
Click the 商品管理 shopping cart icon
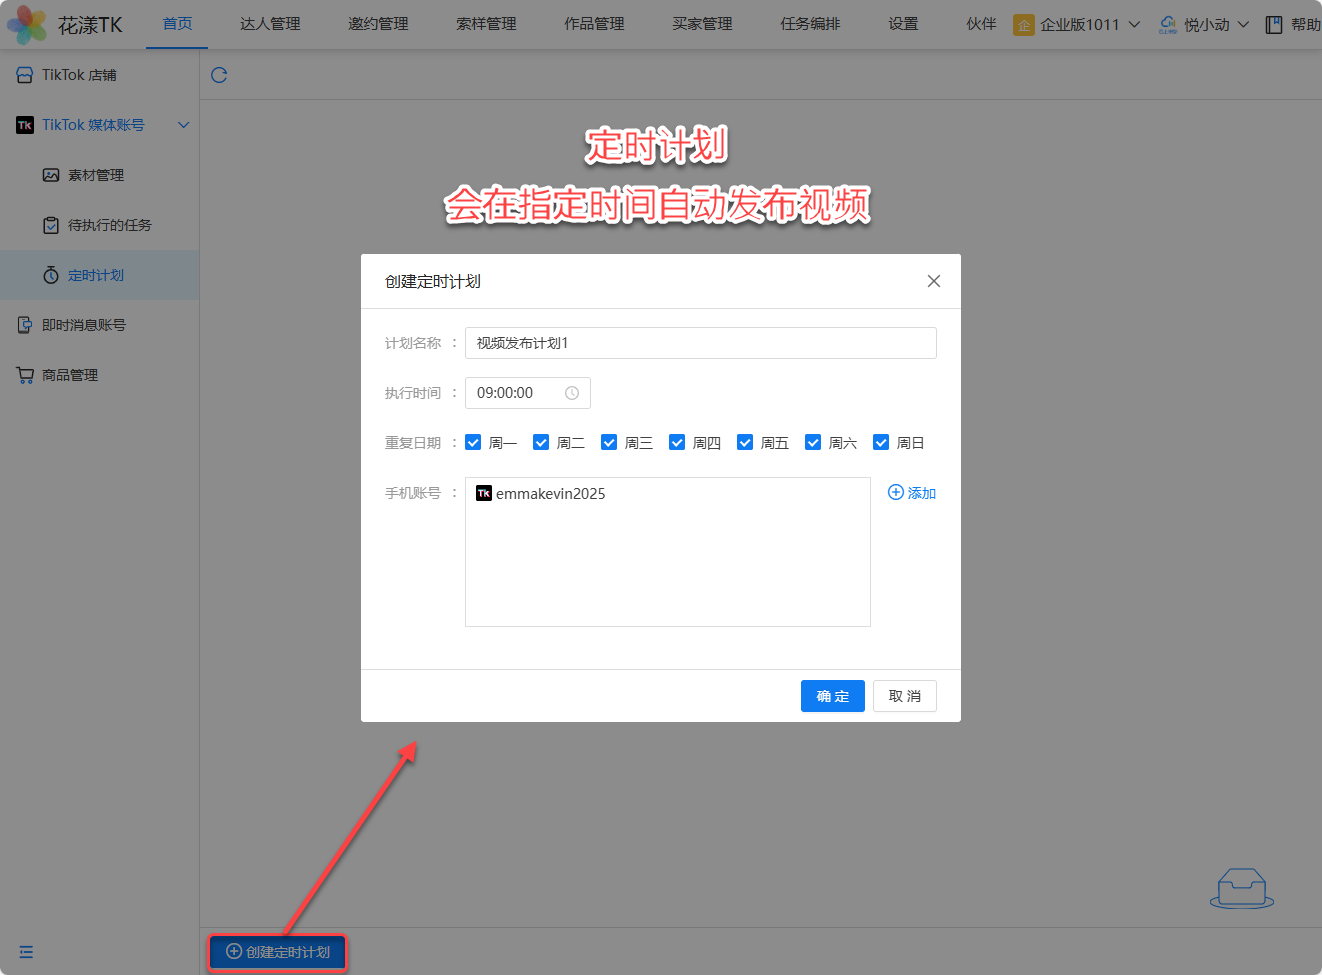click(25, 375)
